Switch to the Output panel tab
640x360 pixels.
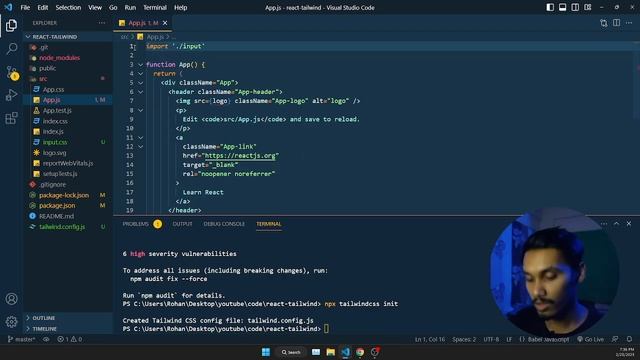(182, 224)
